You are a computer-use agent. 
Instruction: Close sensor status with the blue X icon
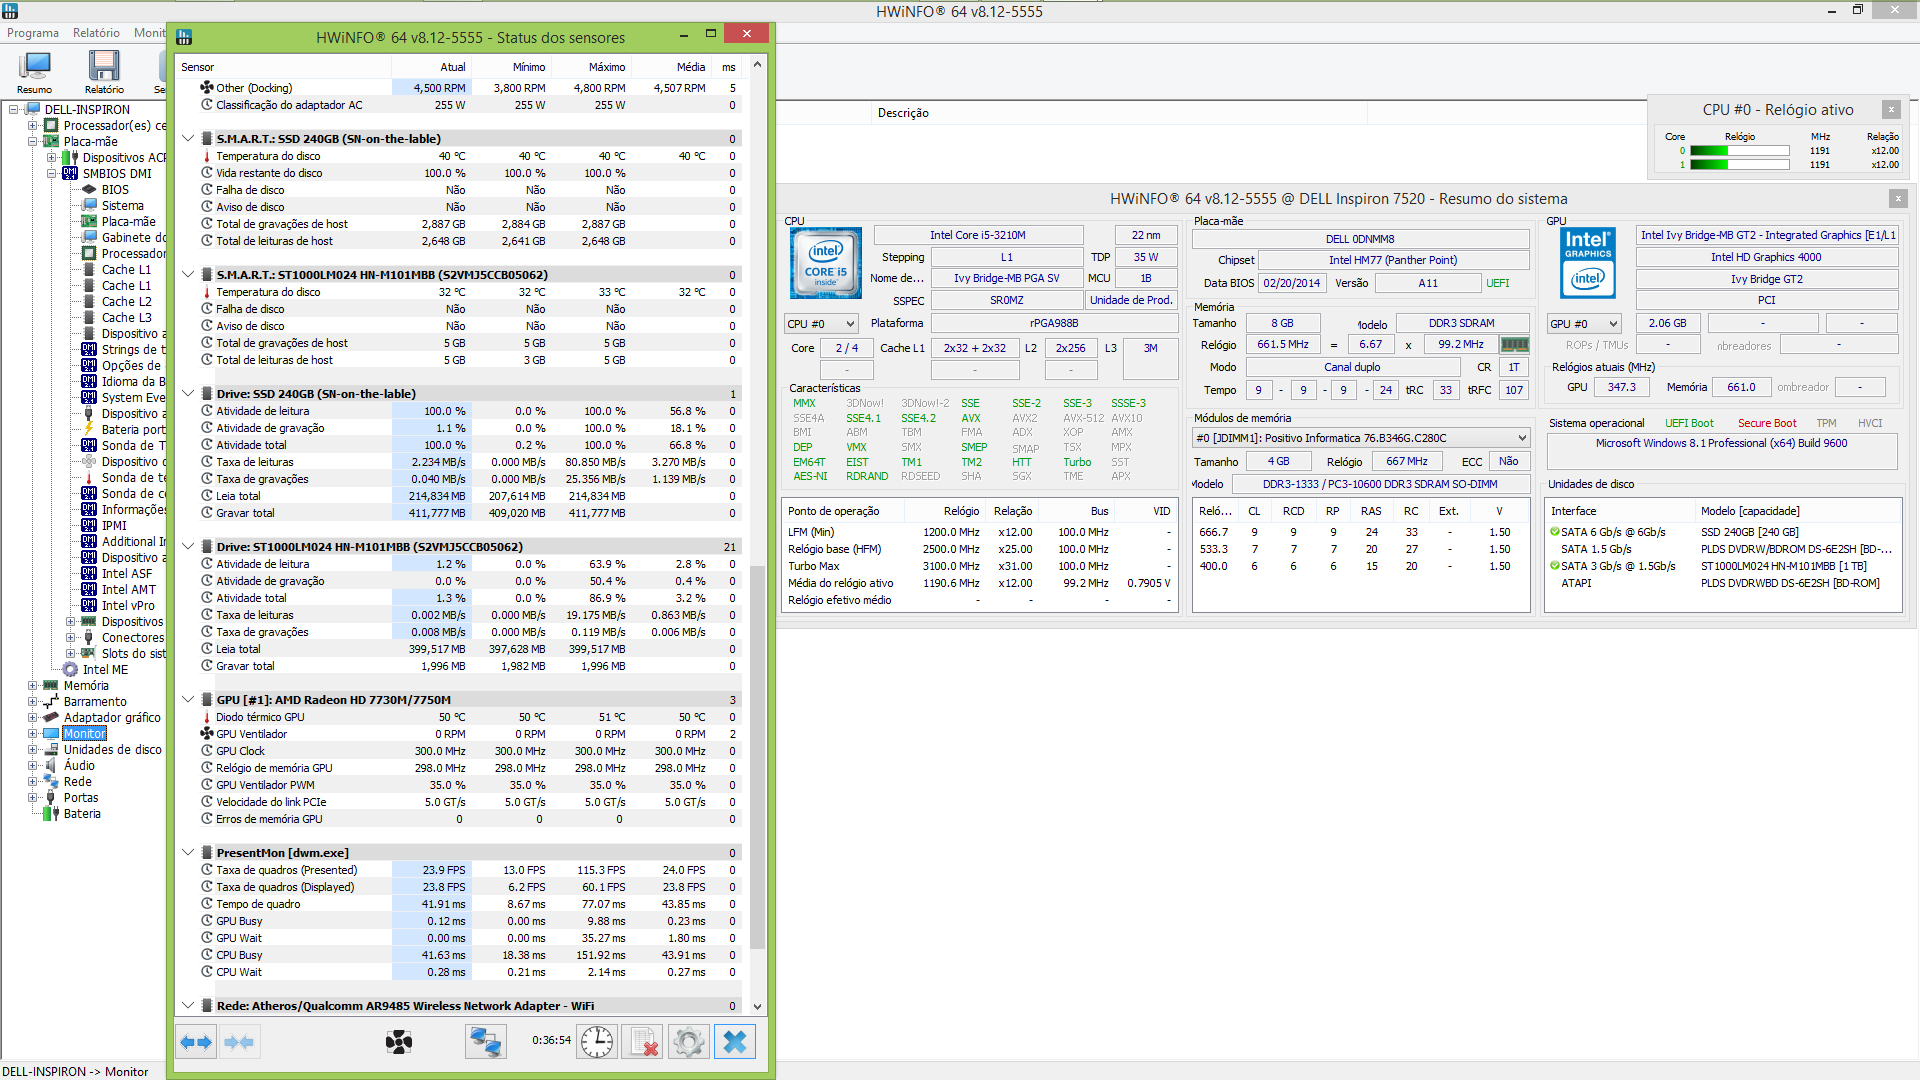tap(735, 1042)
